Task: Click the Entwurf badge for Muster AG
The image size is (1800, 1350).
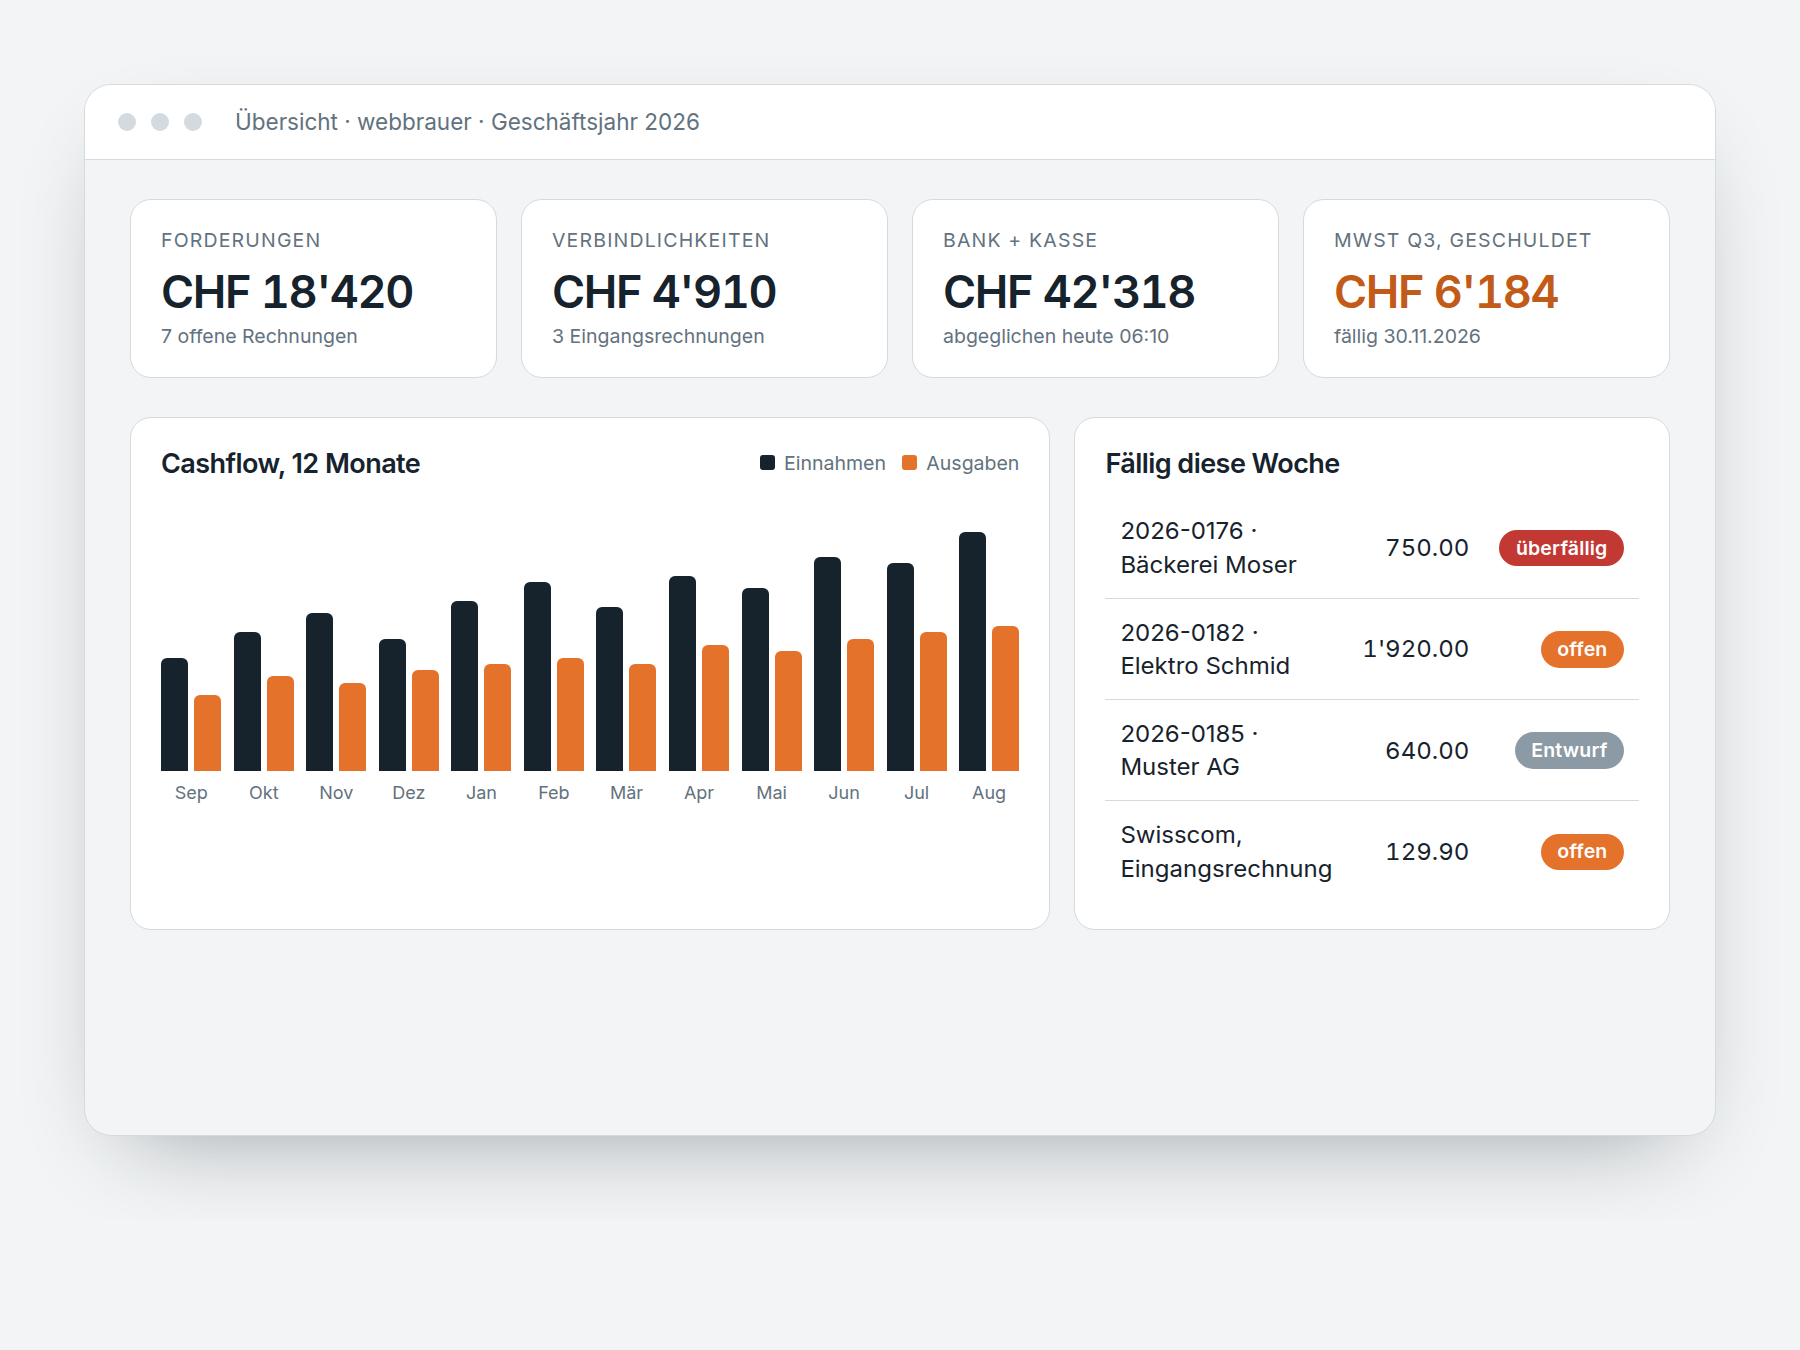Action: point(1569,750)
